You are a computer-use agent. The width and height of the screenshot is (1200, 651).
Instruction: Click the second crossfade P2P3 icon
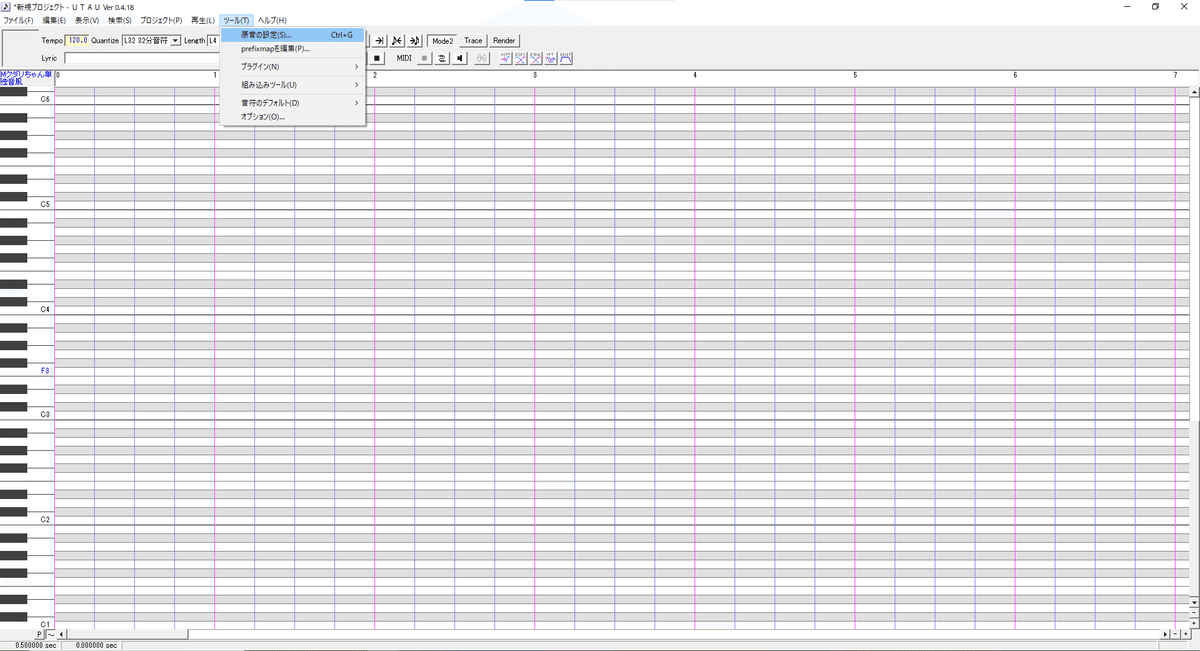click(x=521, y=58)
